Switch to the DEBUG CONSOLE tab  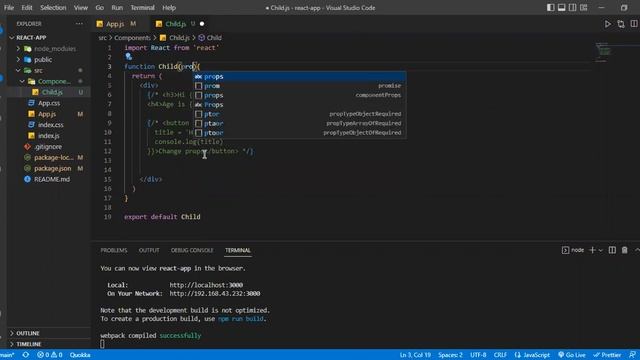pos(192,250)
